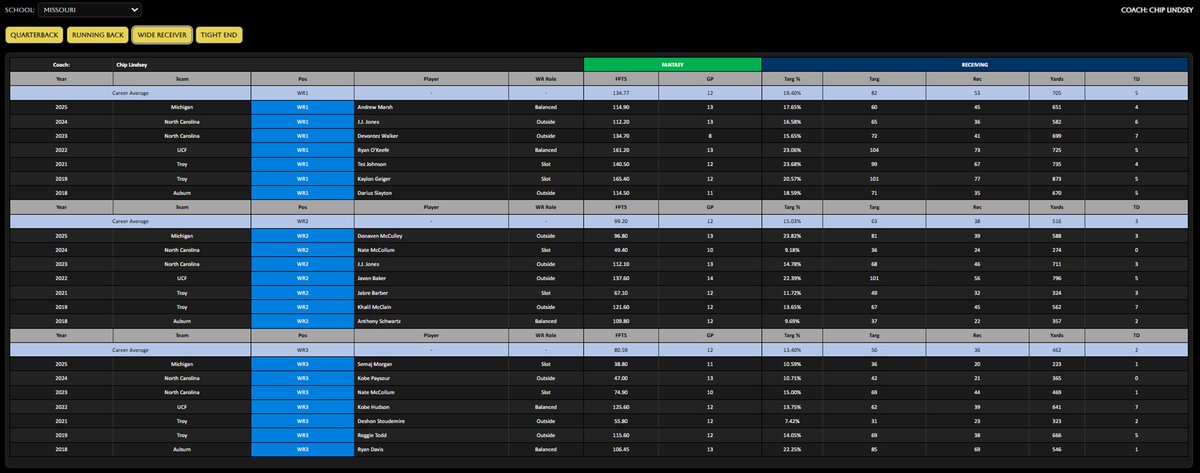Switch to the Quarterback position tab
The width and height of the screenshot is (1200, 473).
tap(34, 35)
